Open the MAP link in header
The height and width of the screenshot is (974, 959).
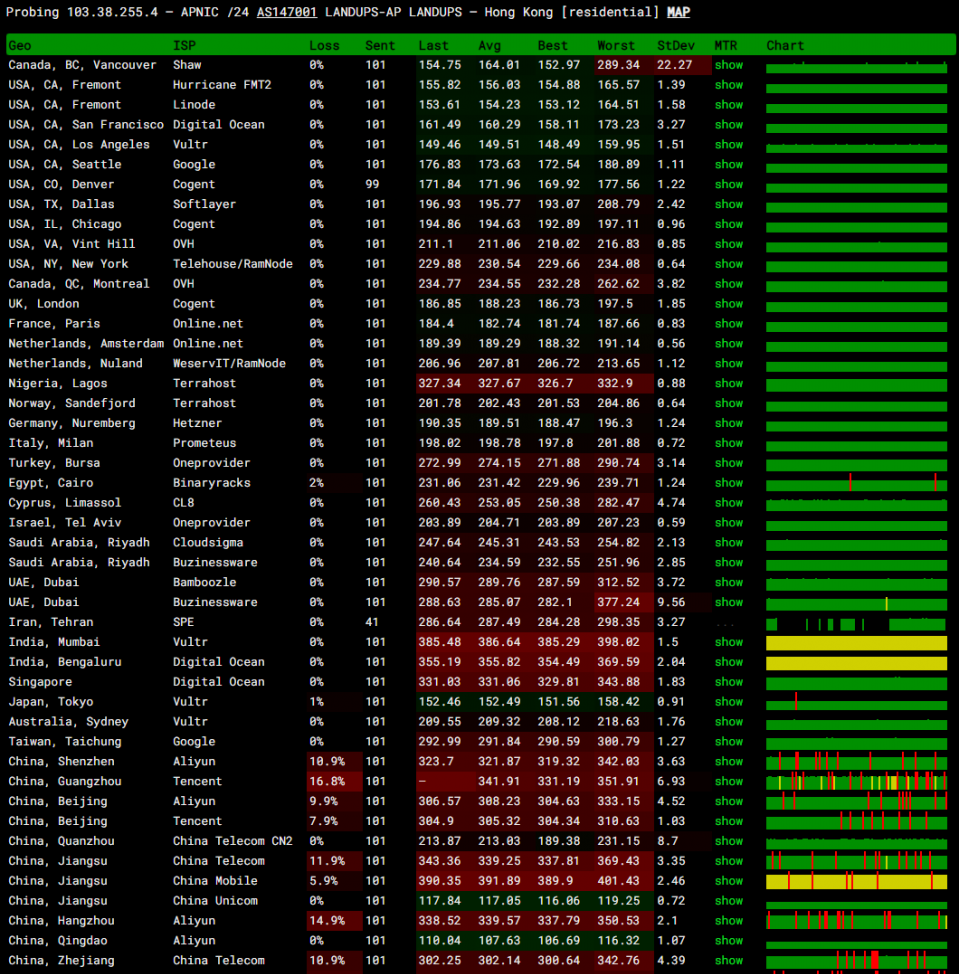(678, 12)
